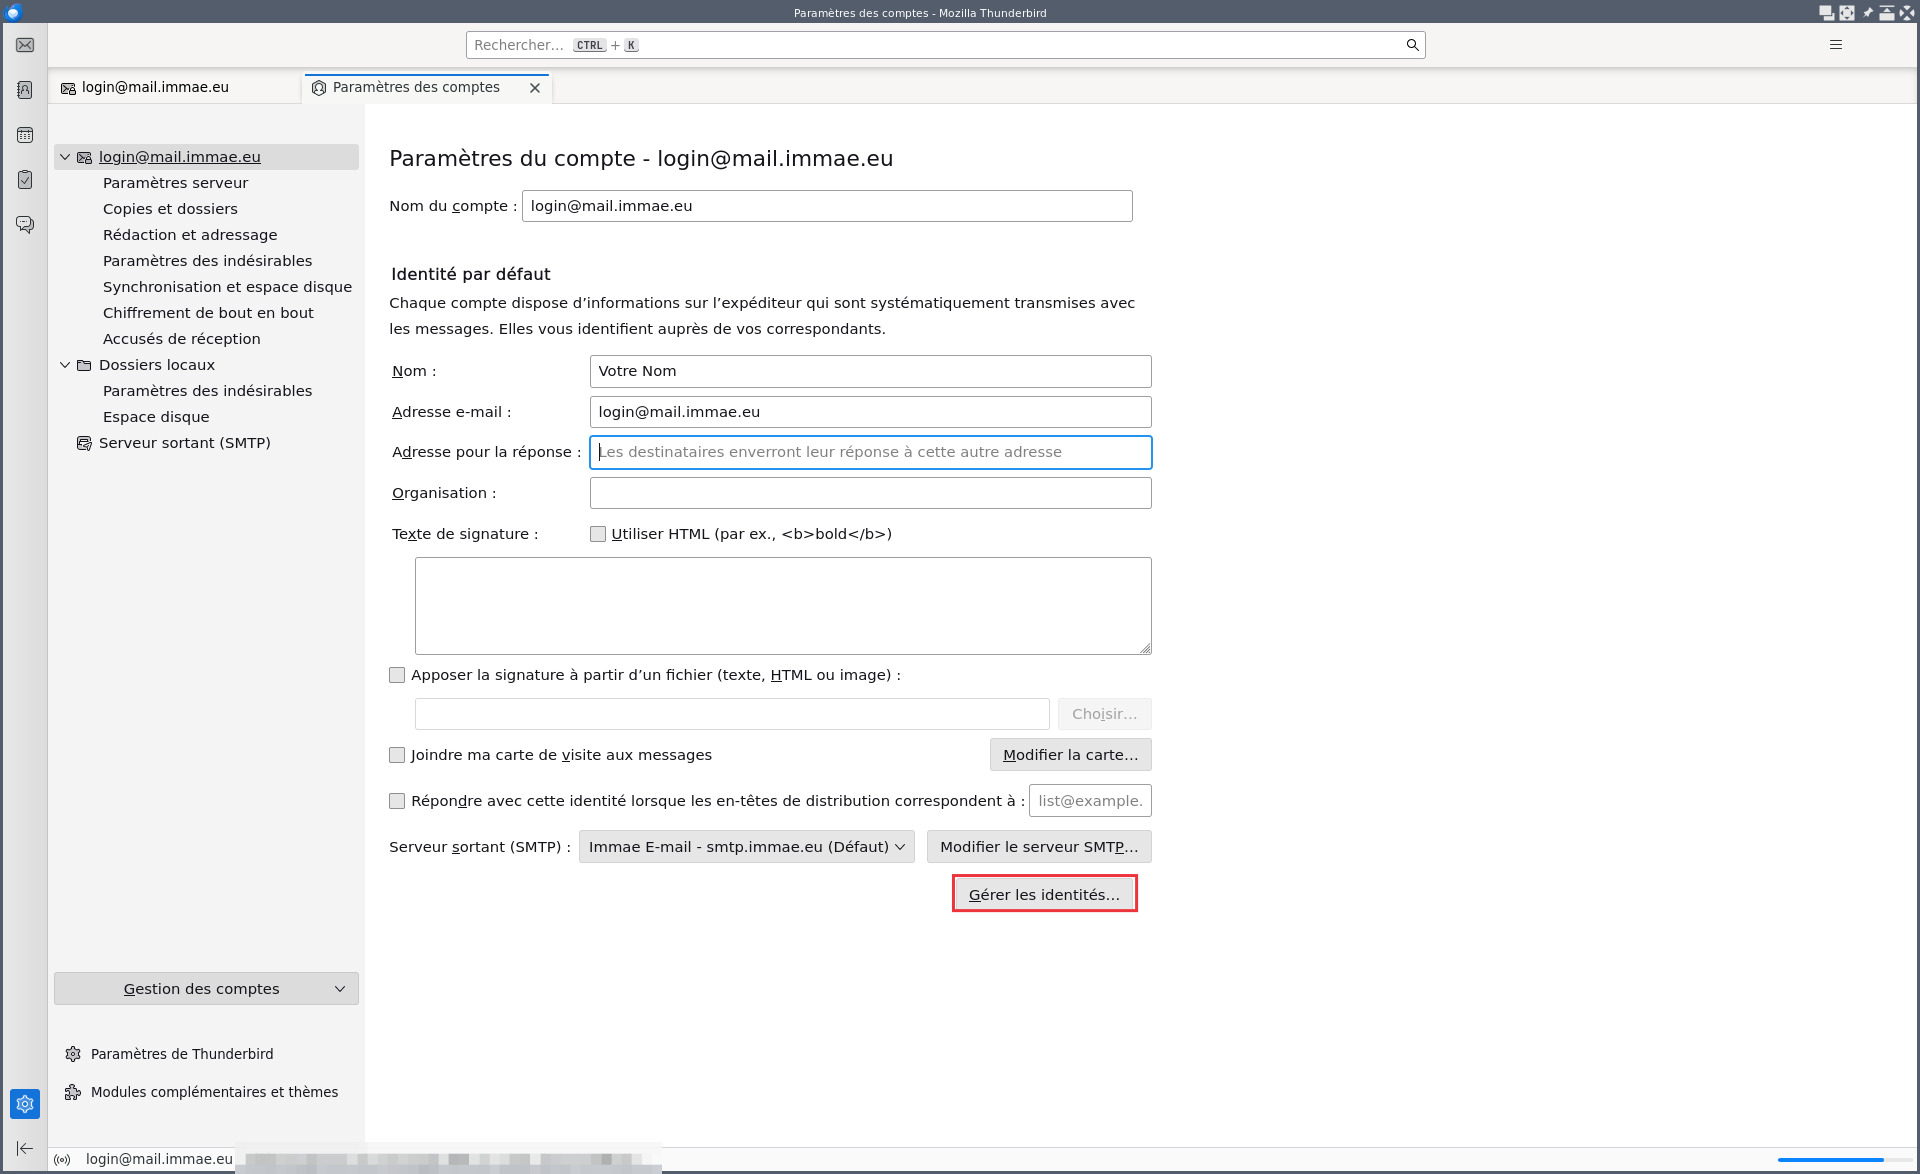Open Dossiers locaux Paramètres des indésirables
1920x1174 pixels.
pos(207,391)
